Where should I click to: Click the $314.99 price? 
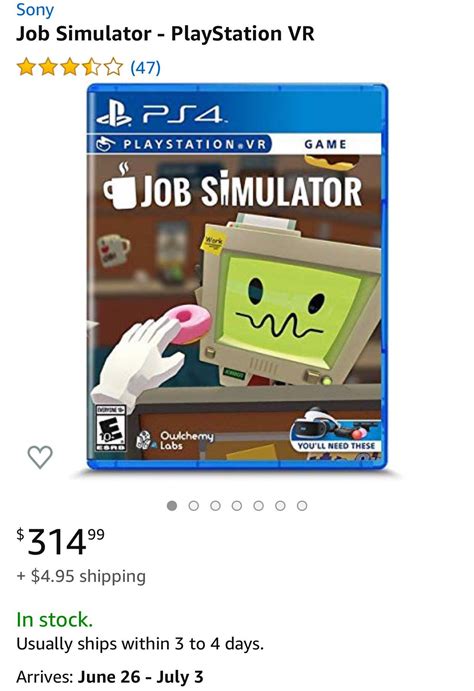coord(61,542)
